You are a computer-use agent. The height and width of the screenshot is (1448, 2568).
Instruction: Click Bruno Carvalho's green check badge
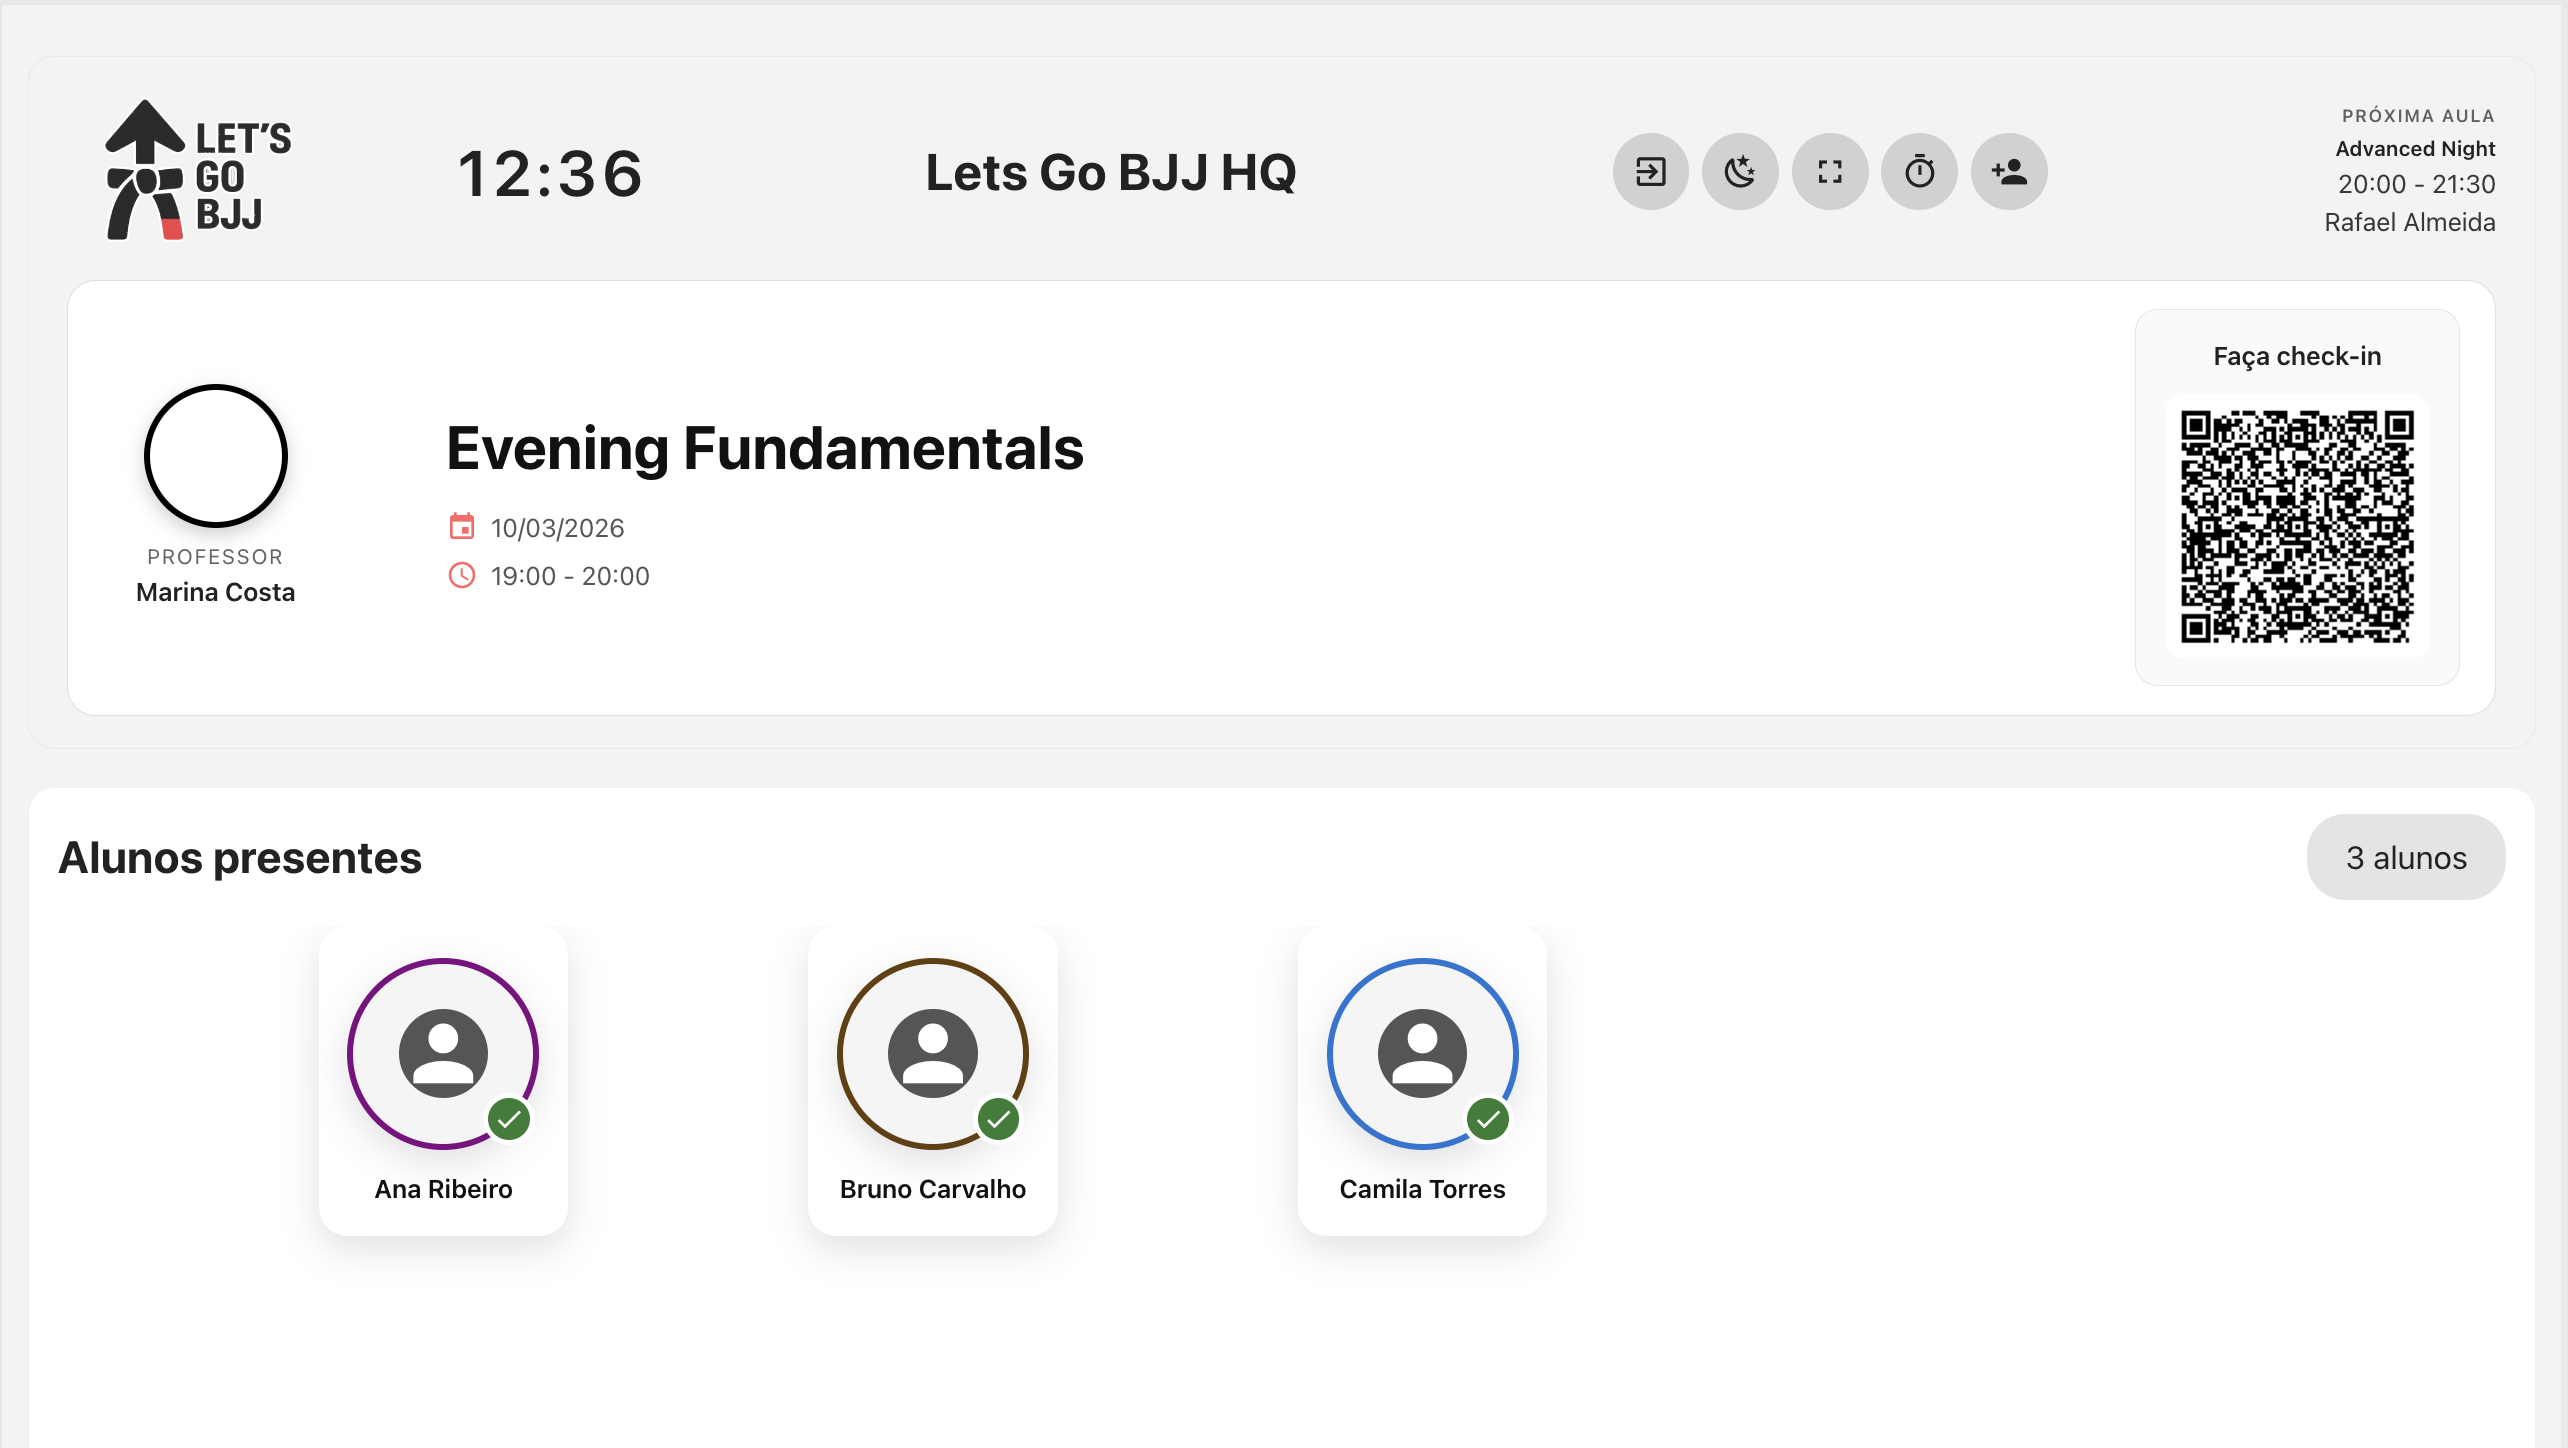(x=998, y=1119)
